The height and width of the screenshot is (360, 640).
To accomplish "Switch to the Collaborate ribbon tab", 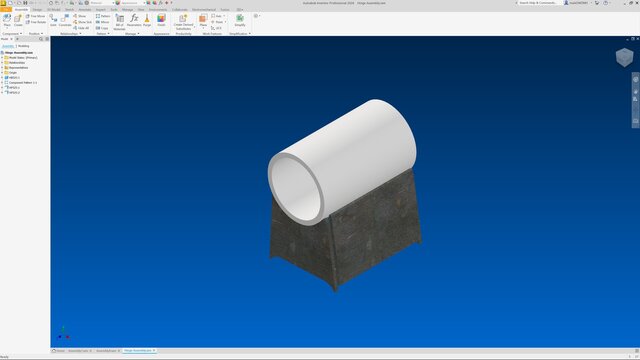I will [x=180, y=9].
